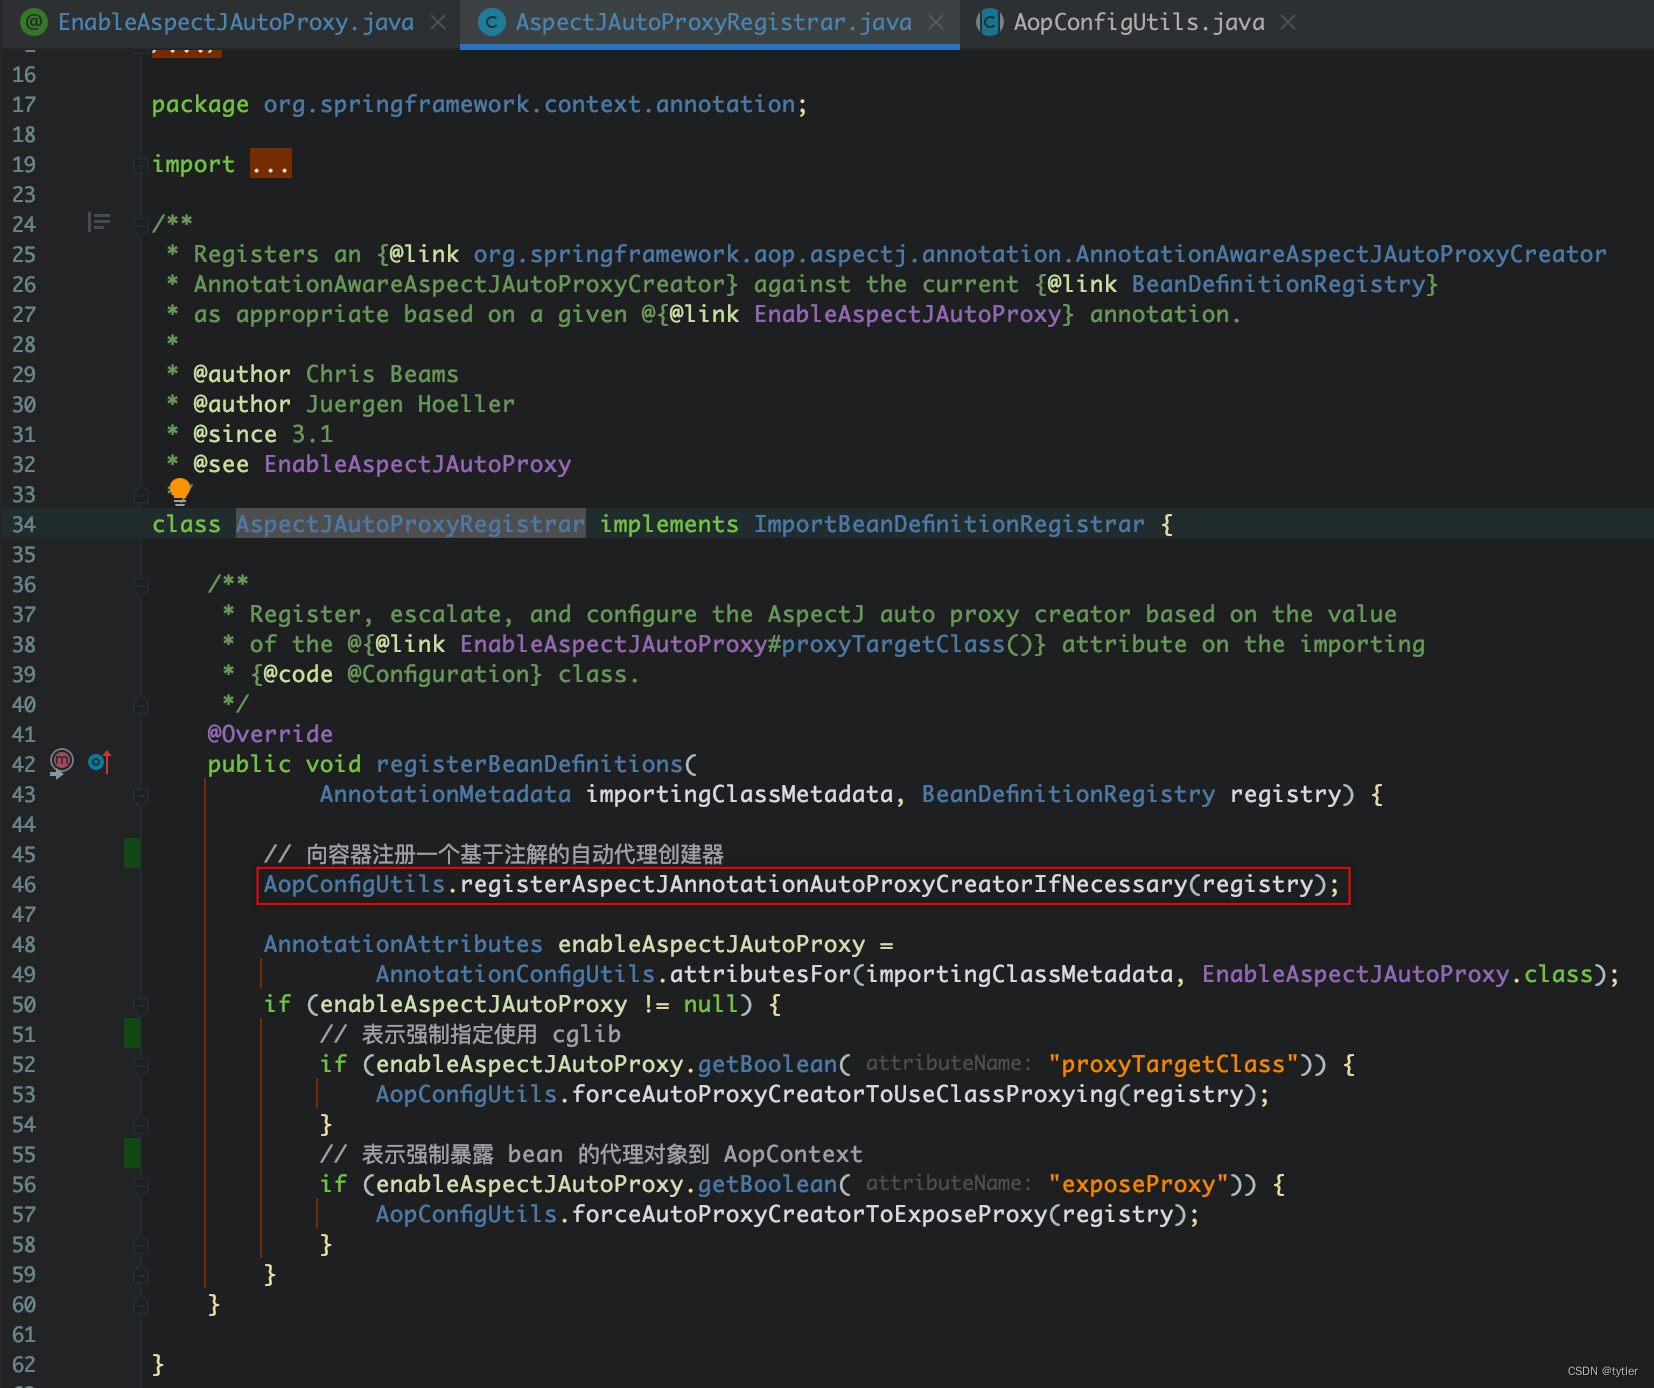The width and height of the screenshot is (1654, 1388).
Task: Open the AopConfigUtils.java tab
Action: [1139, 22]
